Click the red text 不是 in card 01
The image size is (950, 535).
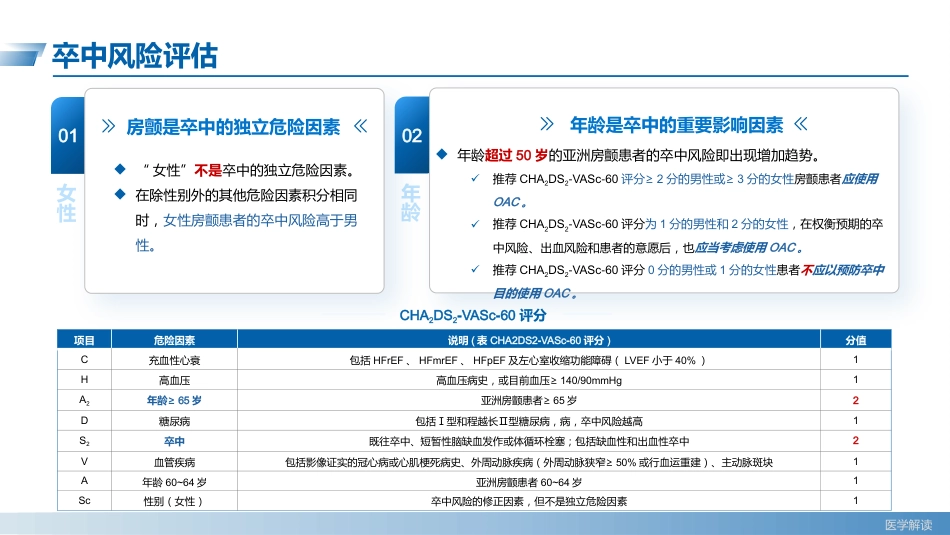pyautogui.click(x=208, y=171)
